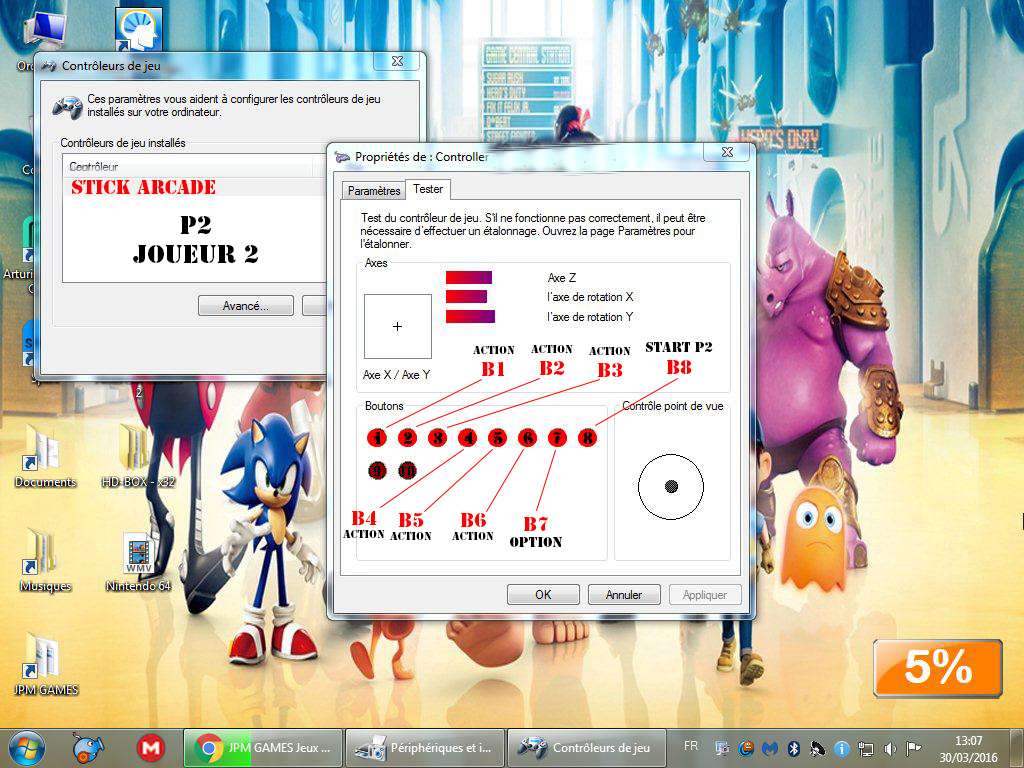The height and width of the screenshot is (768, 1024).
Task: Click the 'l'axe de rotation Y' label
Action: (x=590, y=317)
